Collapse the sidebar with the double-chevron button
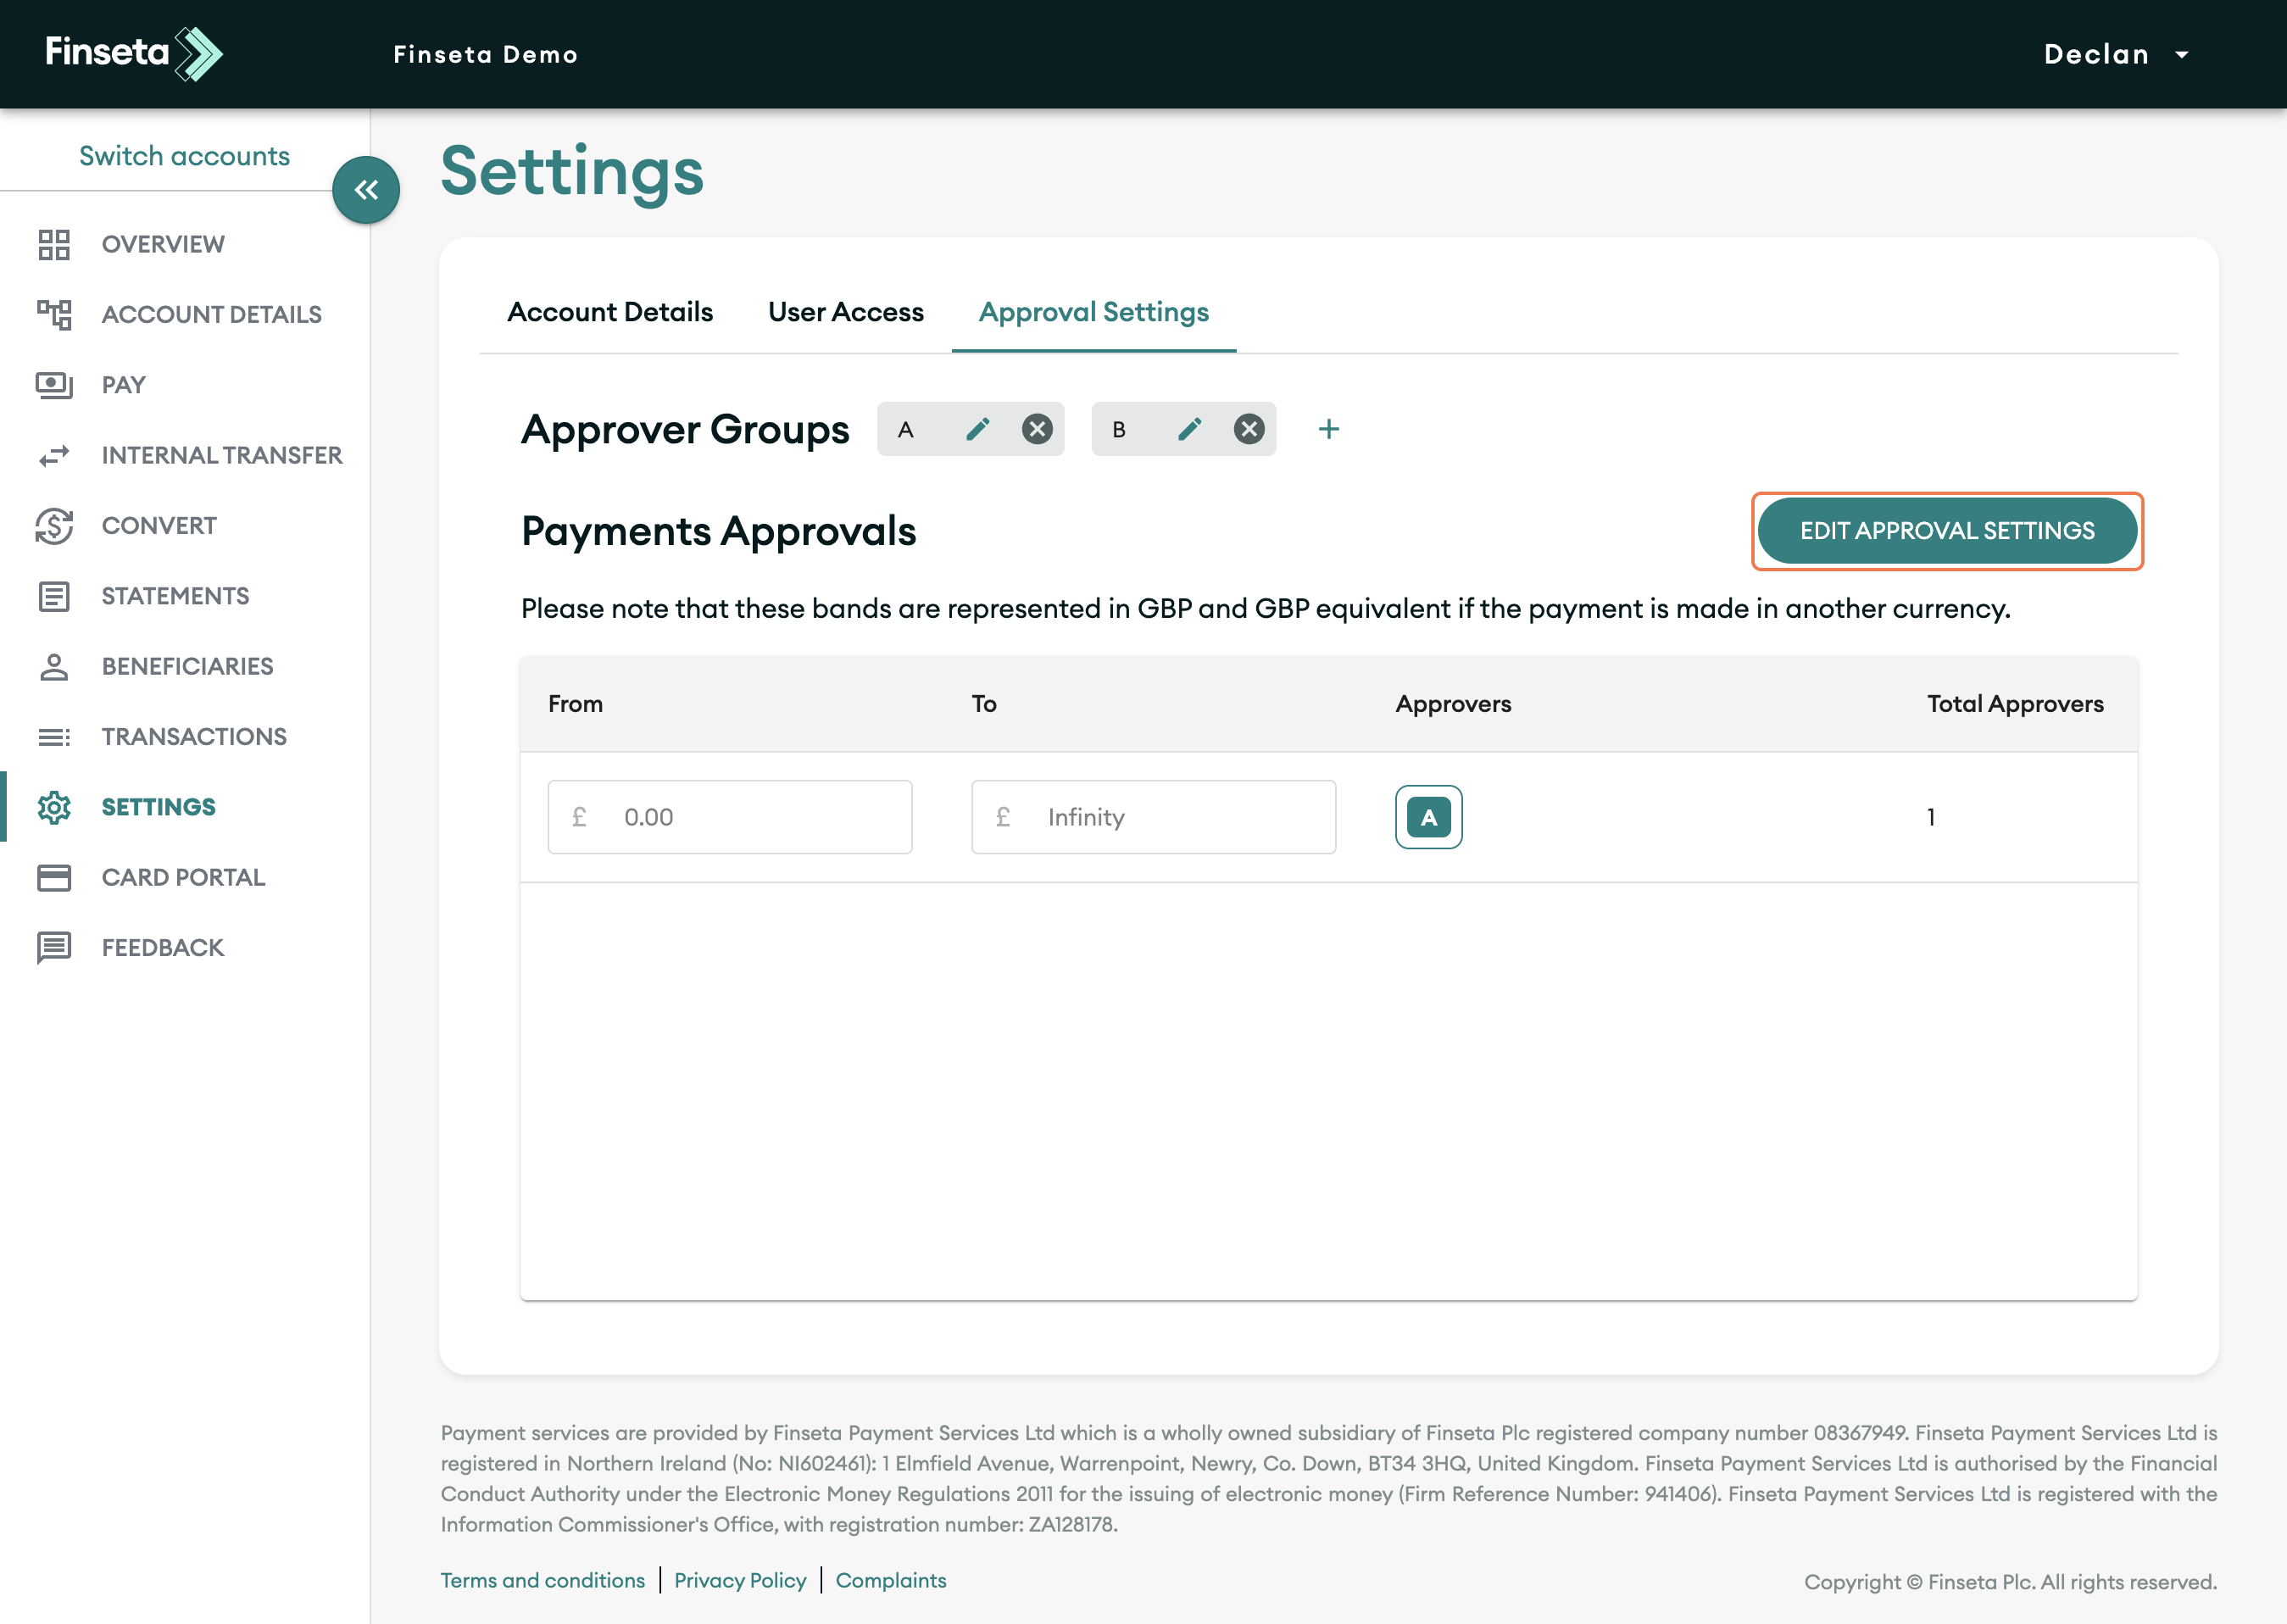The height and width of the screenshot is (1624, 2287). pyautogui.click(x=366, y=190)
